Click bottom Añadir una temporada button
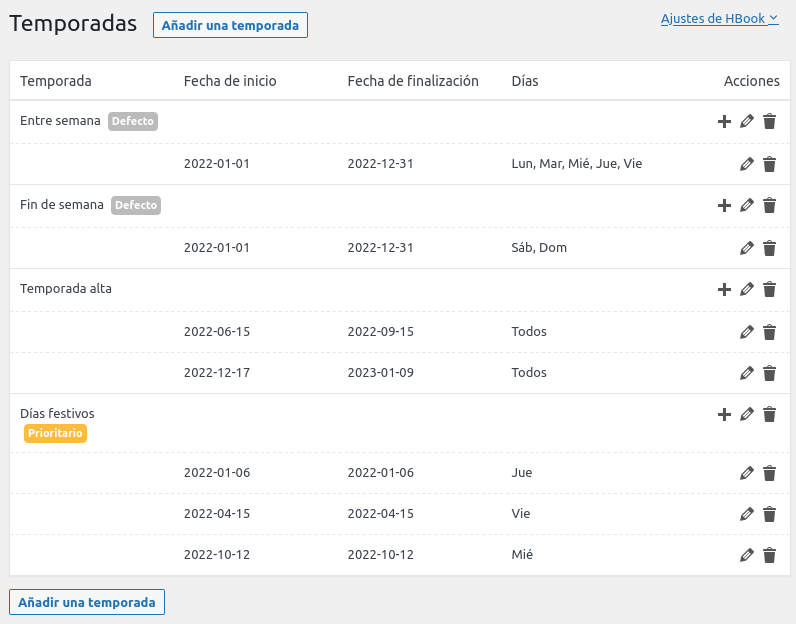The image size is (796, 624). coord(87,602)
